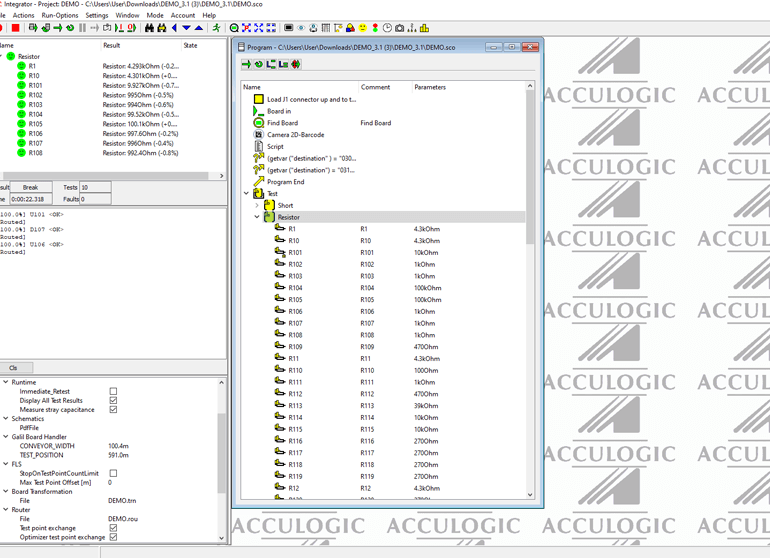Open the Help menu

tap(209, 15)
